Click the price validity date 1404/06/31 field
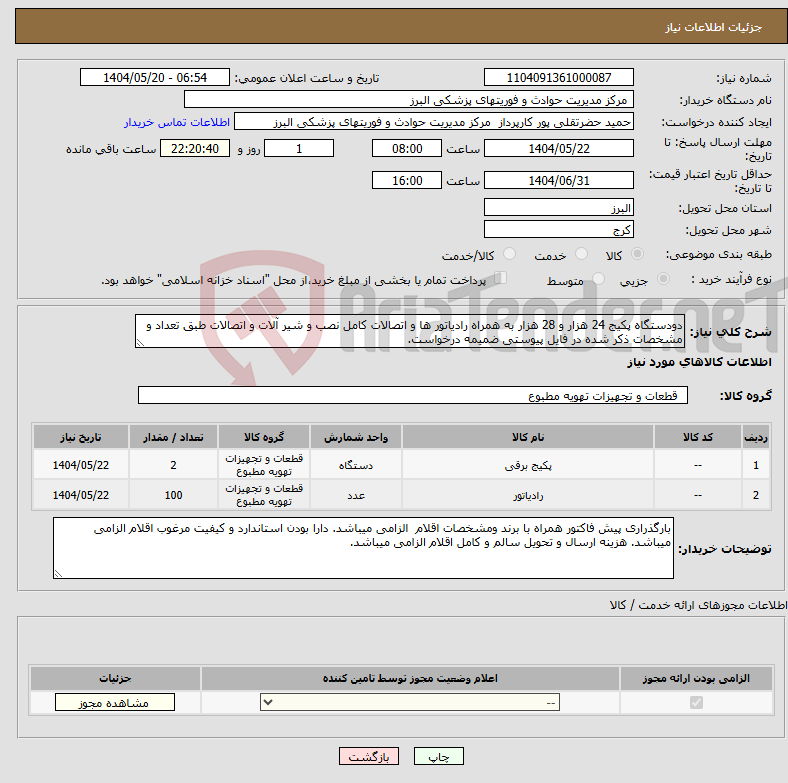Viewport: 788px width, 783px height. tap(558, 180)
